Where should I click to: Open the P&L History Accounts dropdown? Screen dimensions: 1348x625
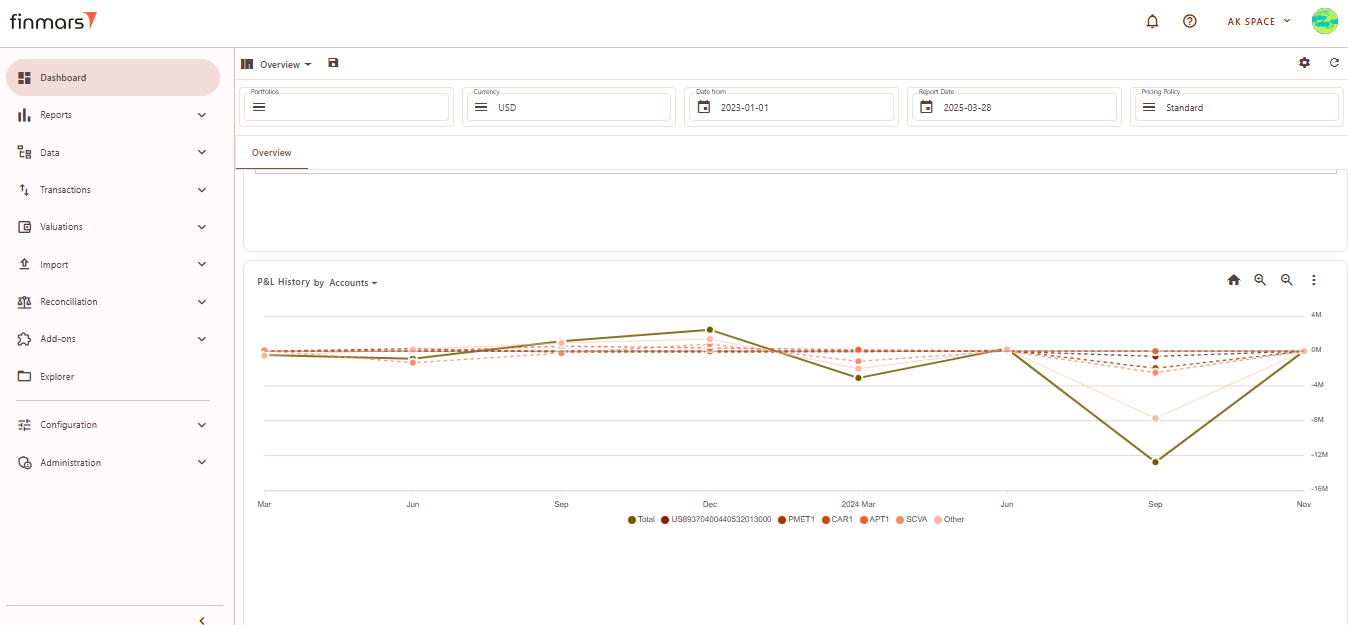click(353, 283)
